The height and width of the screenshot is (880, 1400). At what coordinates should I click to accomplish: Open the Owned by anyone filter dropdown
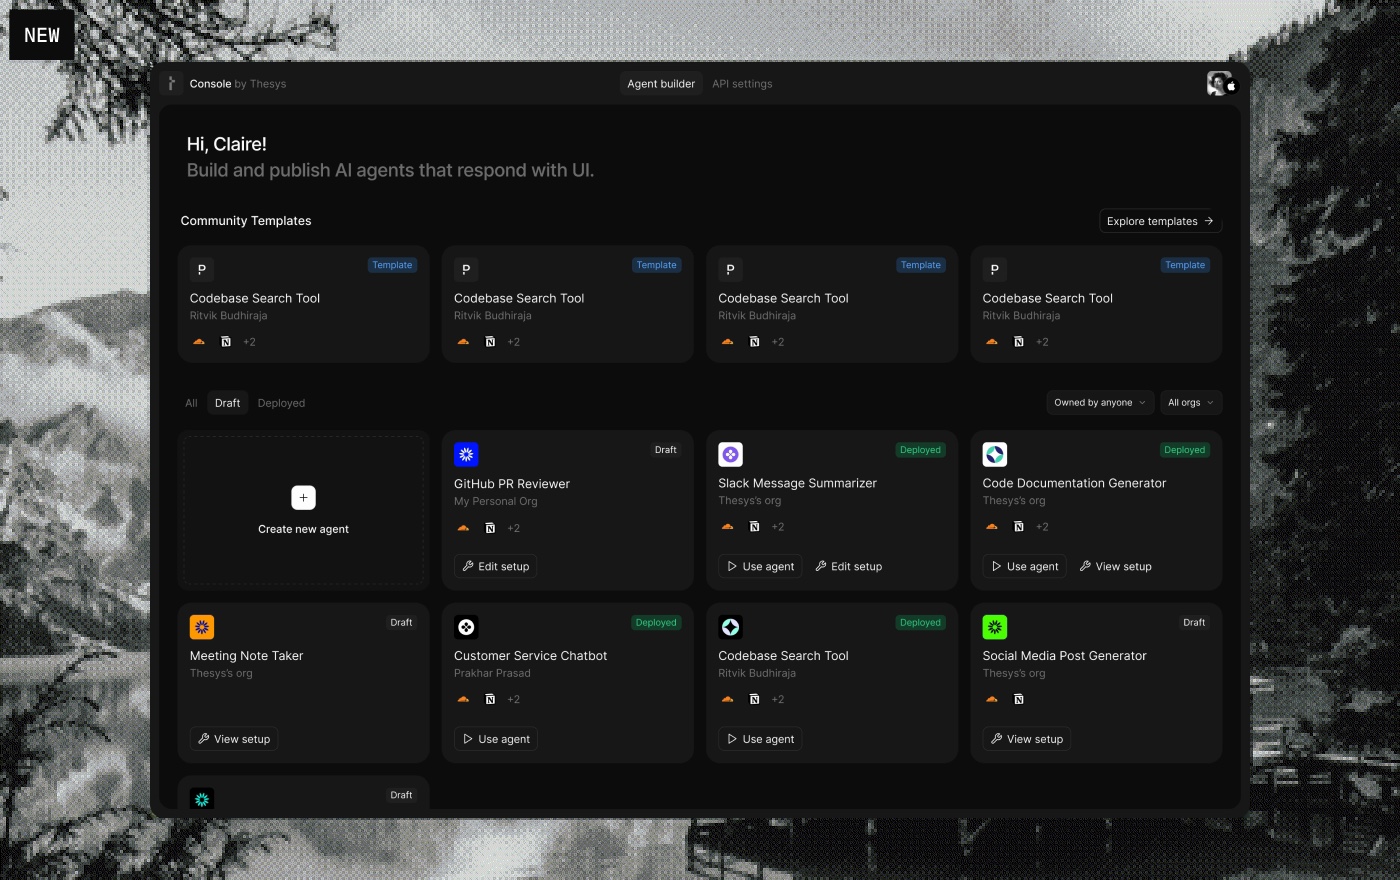1100,403
